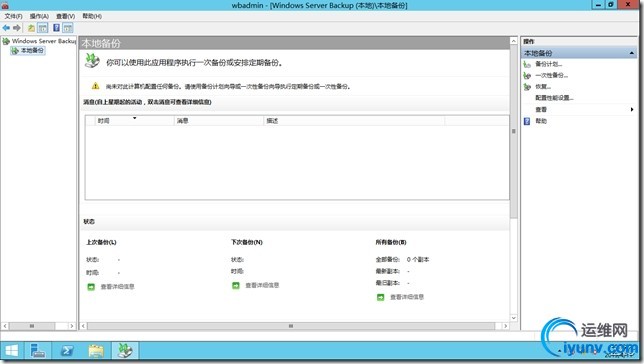The height and width of the screenshot is (364, 644).
Task: Open PowerShell from the taskbar
Action: tap(67, 351)
